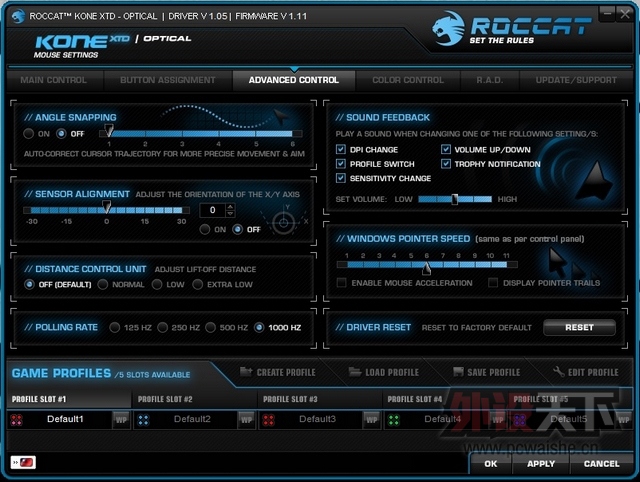Click the Default3 profile color icon
Viewport: 640px width, 482px height.
point(269,420)
